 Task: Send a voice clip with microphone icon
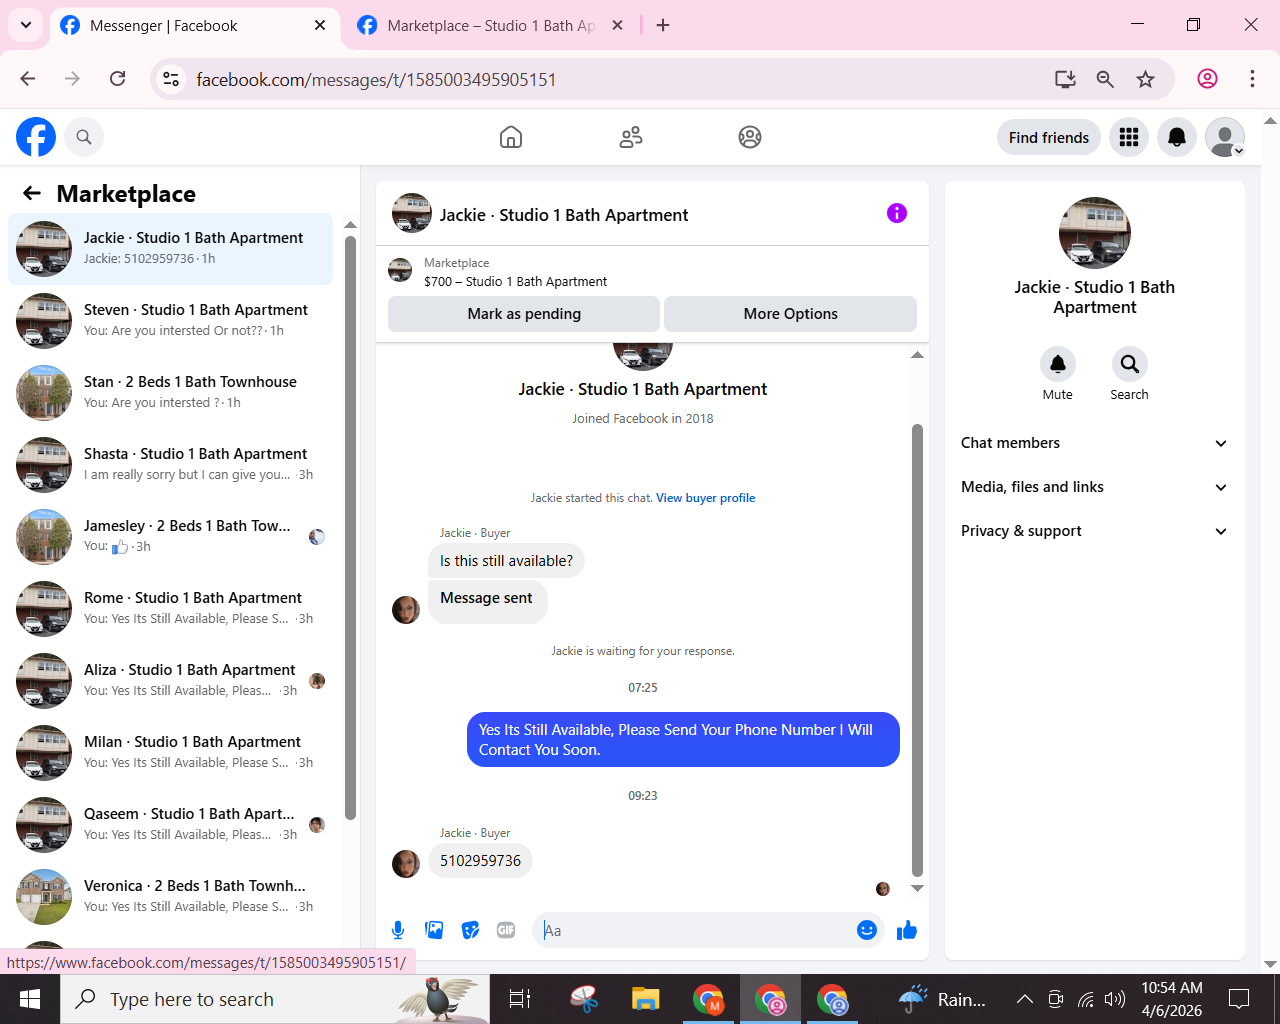(x=398, y=930)
